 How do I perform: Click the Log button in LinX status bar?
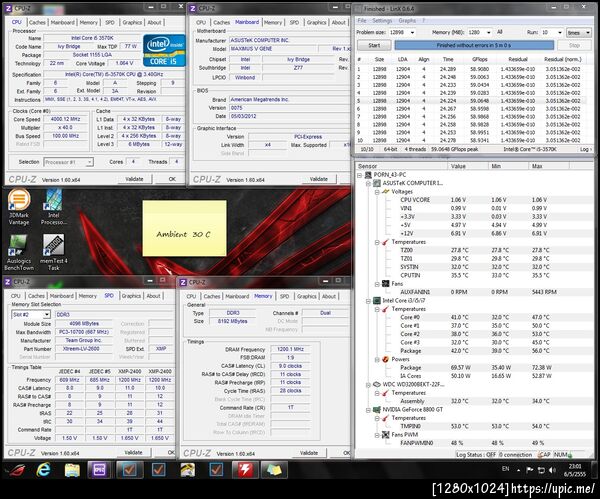[x=585, y=149]
